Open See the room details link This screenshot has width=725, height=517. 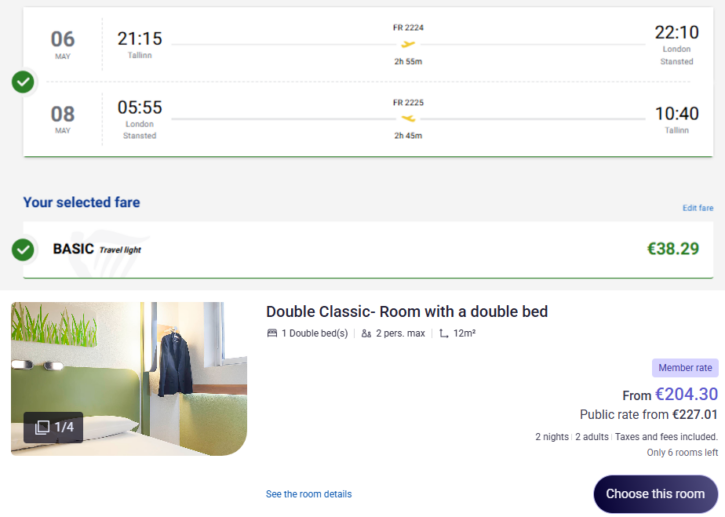click(x=308, y=494)
